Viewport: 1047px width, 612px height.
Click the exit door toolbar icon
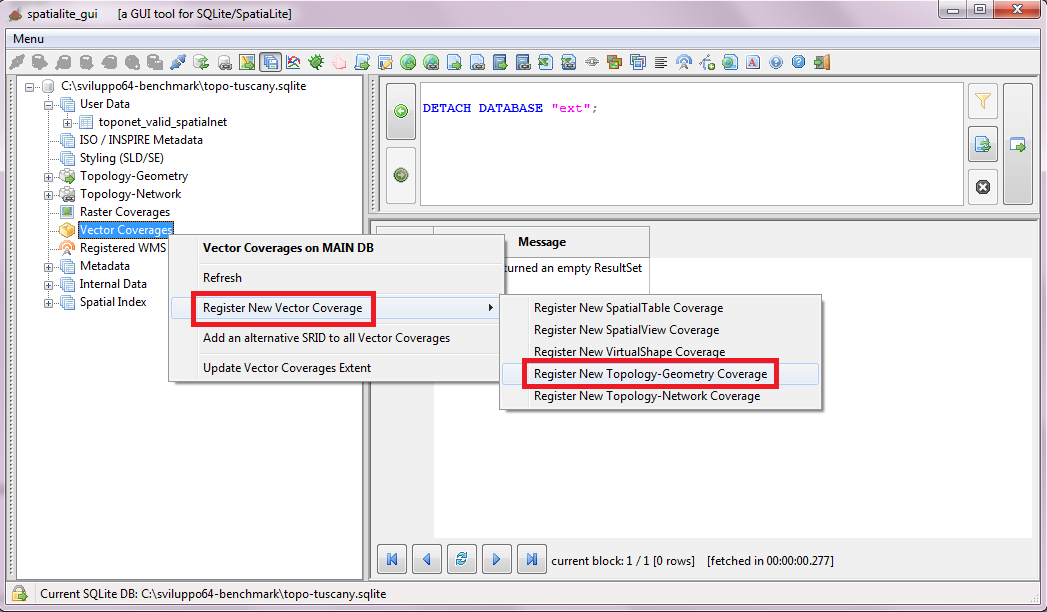[x=822, y=63]
